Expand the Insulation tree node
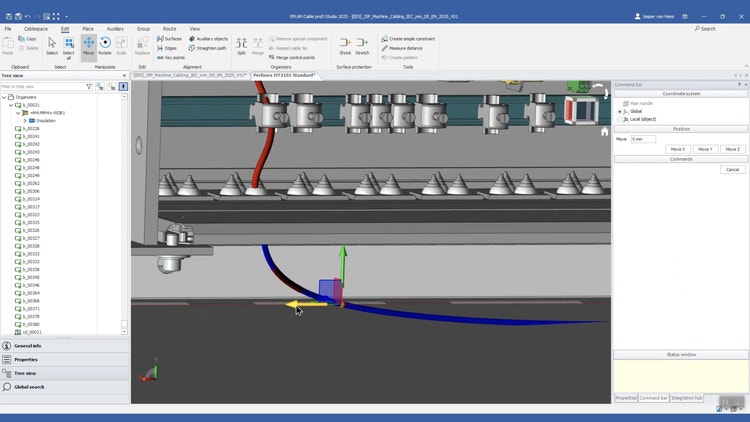750x422 pixels. [x=25, y=120]
